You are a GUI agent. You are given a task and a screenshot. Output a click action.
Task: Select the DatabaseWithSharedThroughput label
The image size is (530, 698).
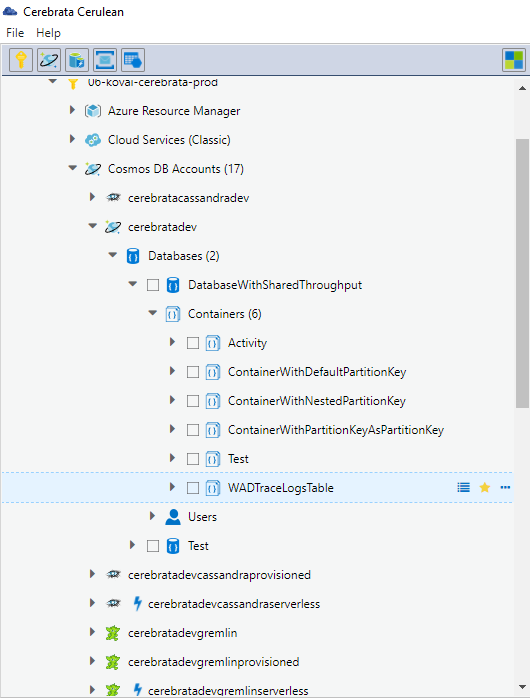(275, 285)
